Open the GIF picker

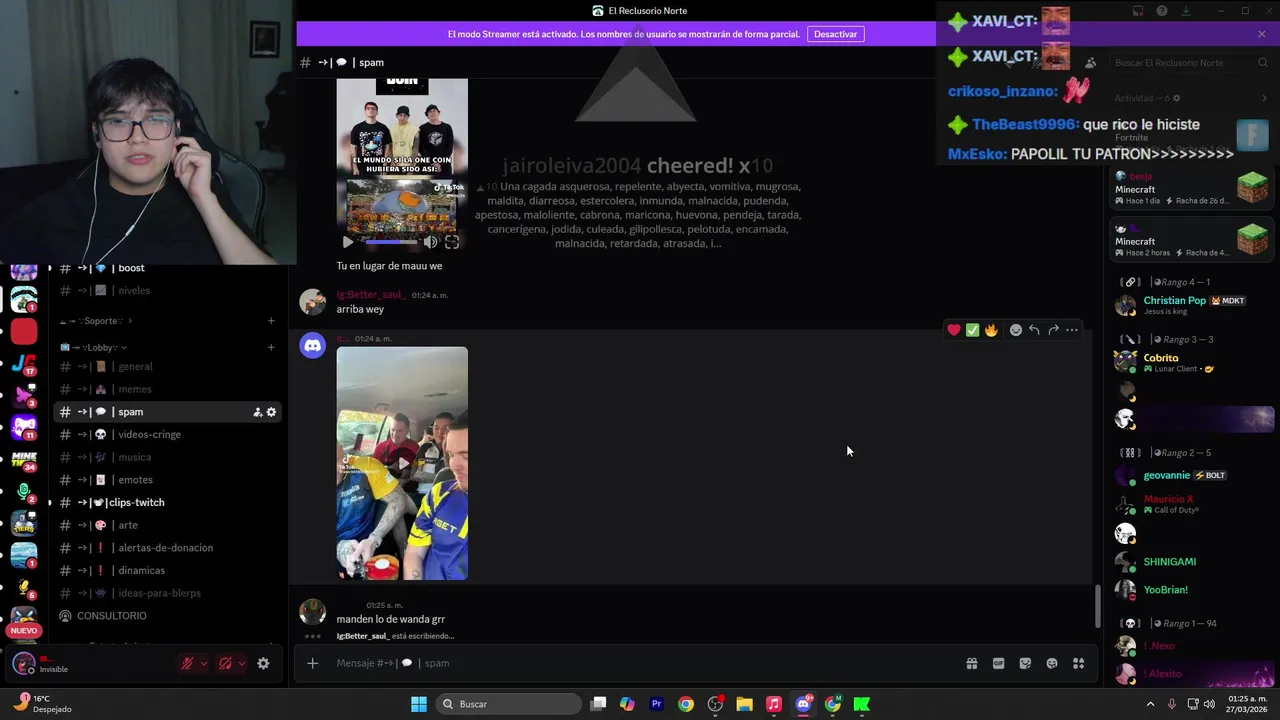(998, 663)
